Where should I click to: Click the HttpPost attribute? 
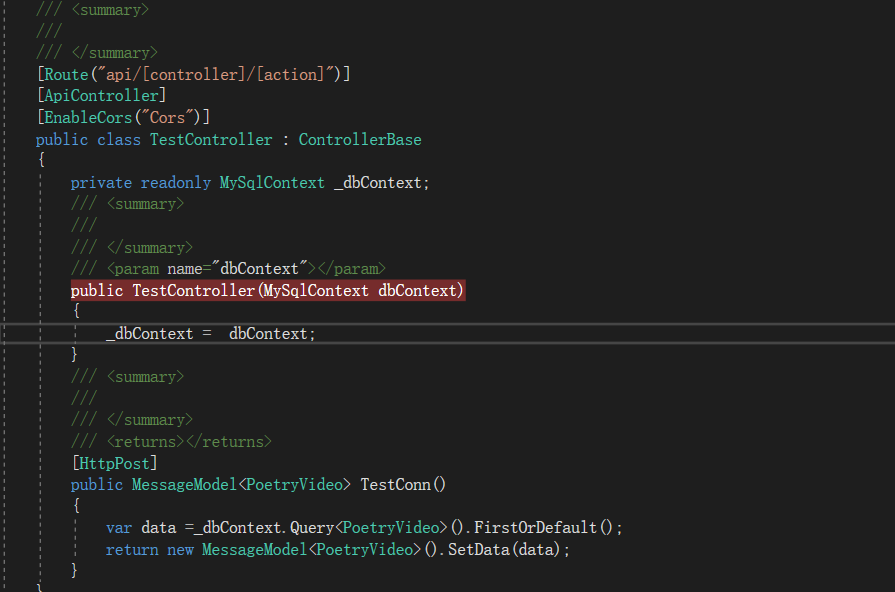point(114,463)
